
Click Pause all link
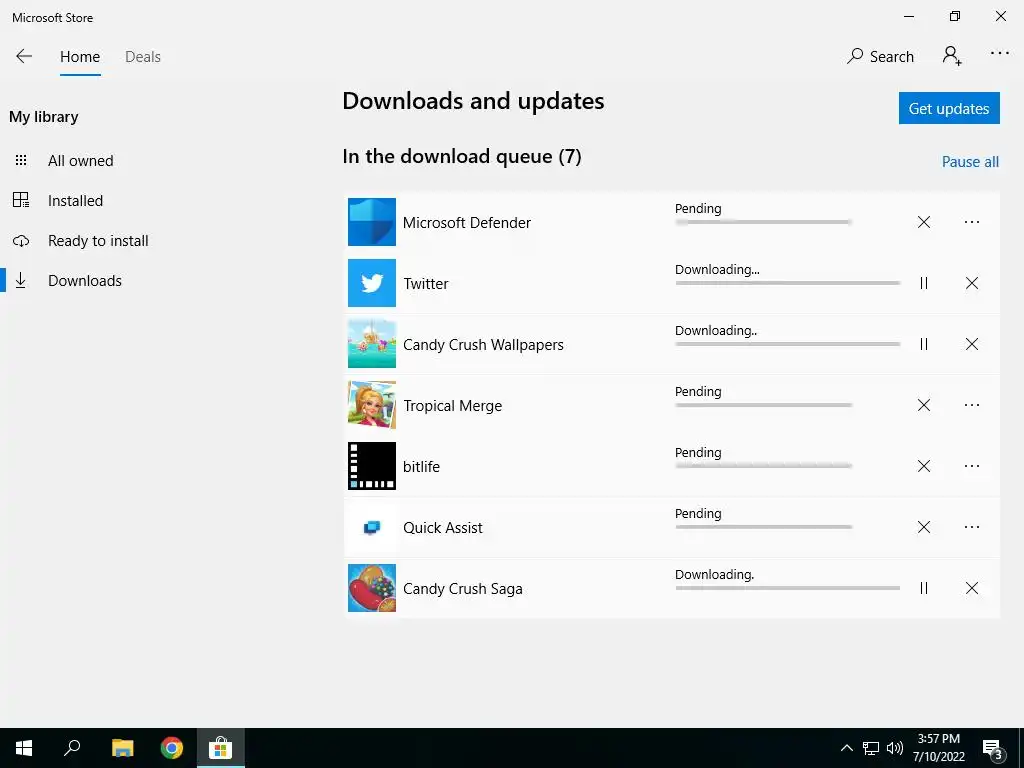[970, 162]
